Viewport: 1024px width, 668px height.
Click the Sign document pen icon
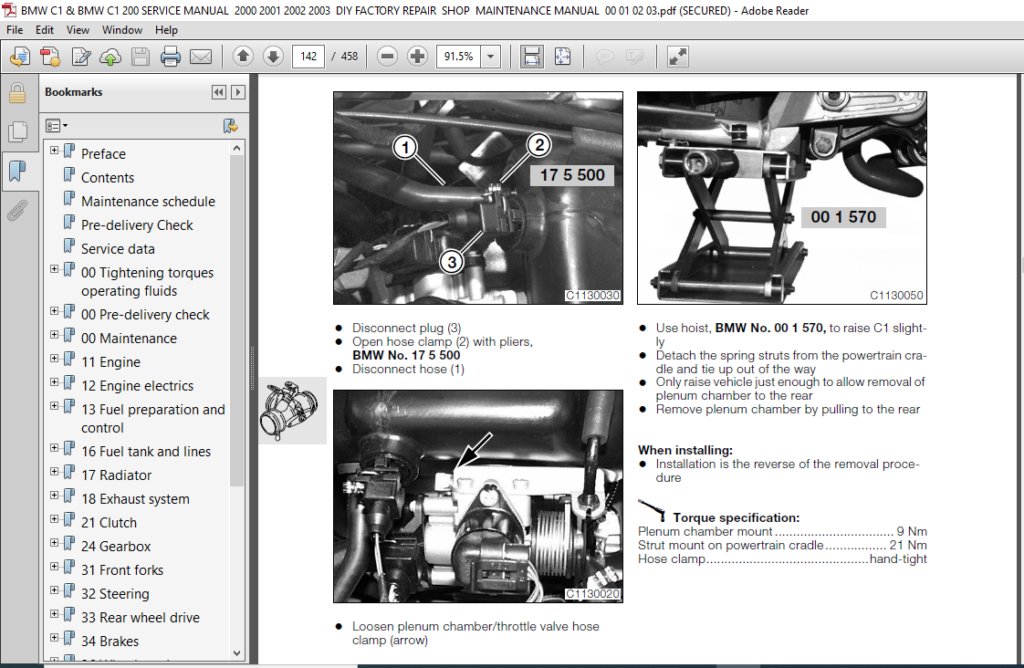click(x=81, y=57)
